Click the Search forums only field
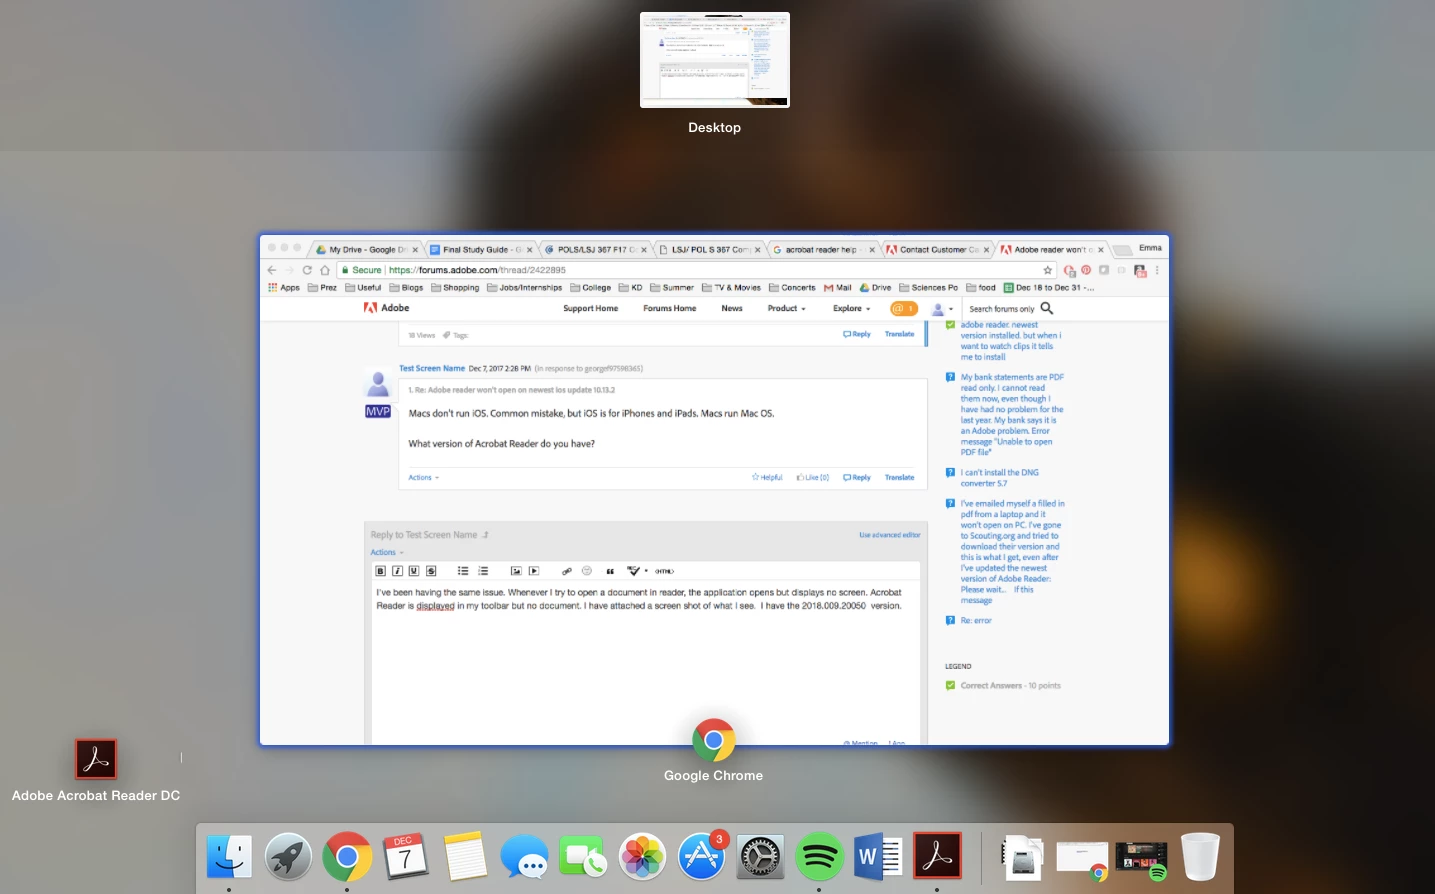Screen dimensions: 1435x894 coord(1002,309)
